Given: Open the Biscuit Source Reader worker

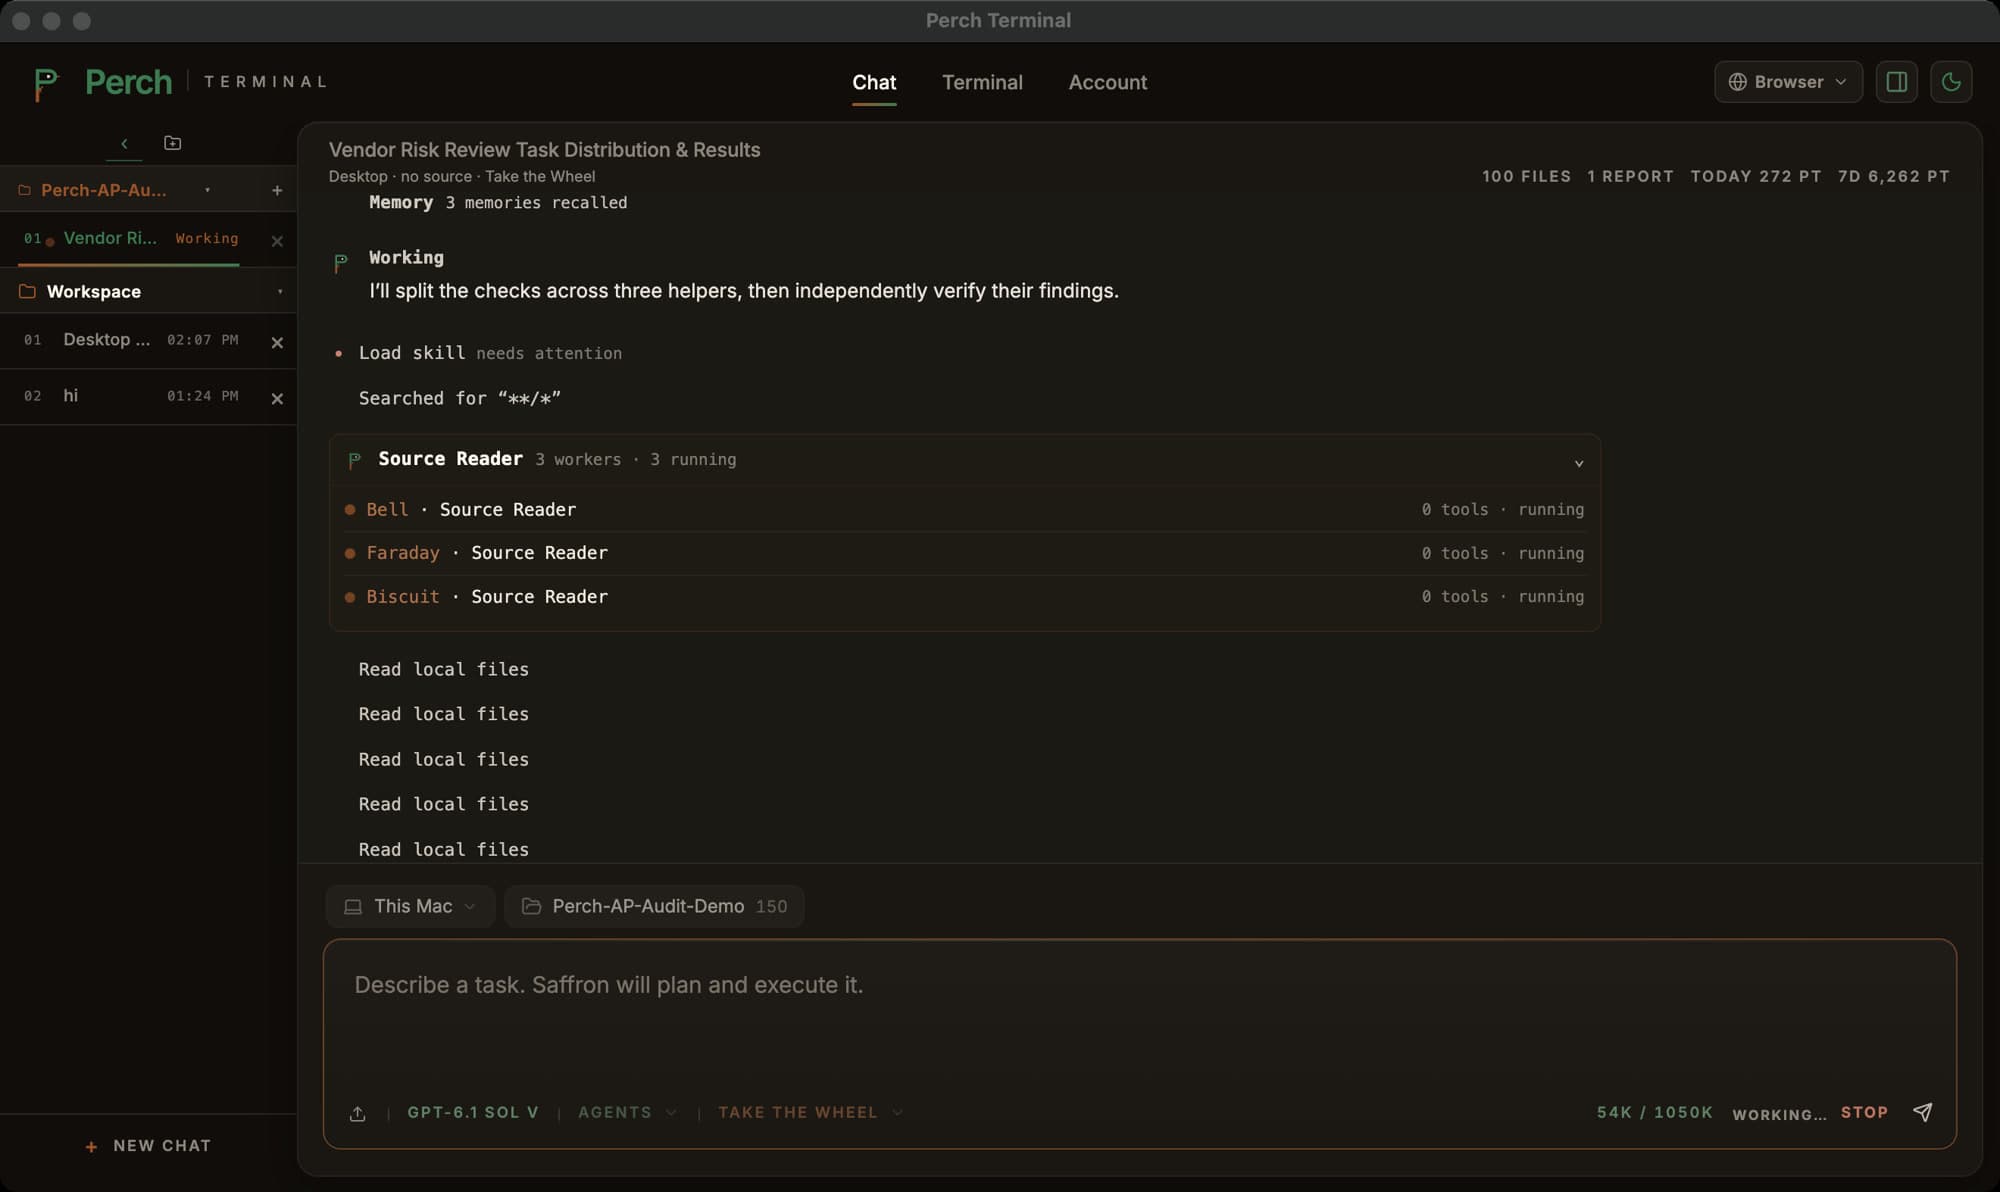Looking at the screenshot, I should [x=964, y=596].
